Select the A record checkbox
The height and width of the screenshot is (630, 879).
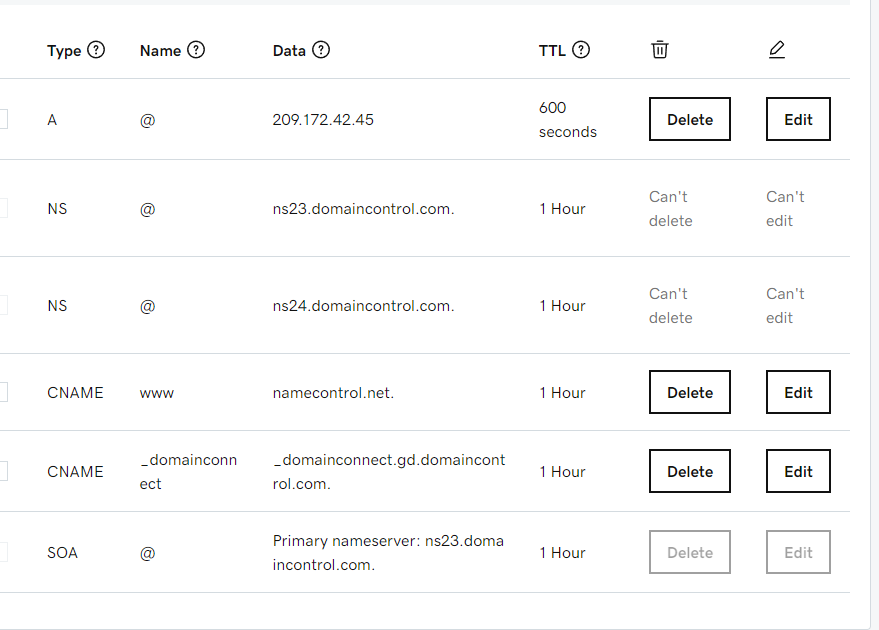point(2,119)
